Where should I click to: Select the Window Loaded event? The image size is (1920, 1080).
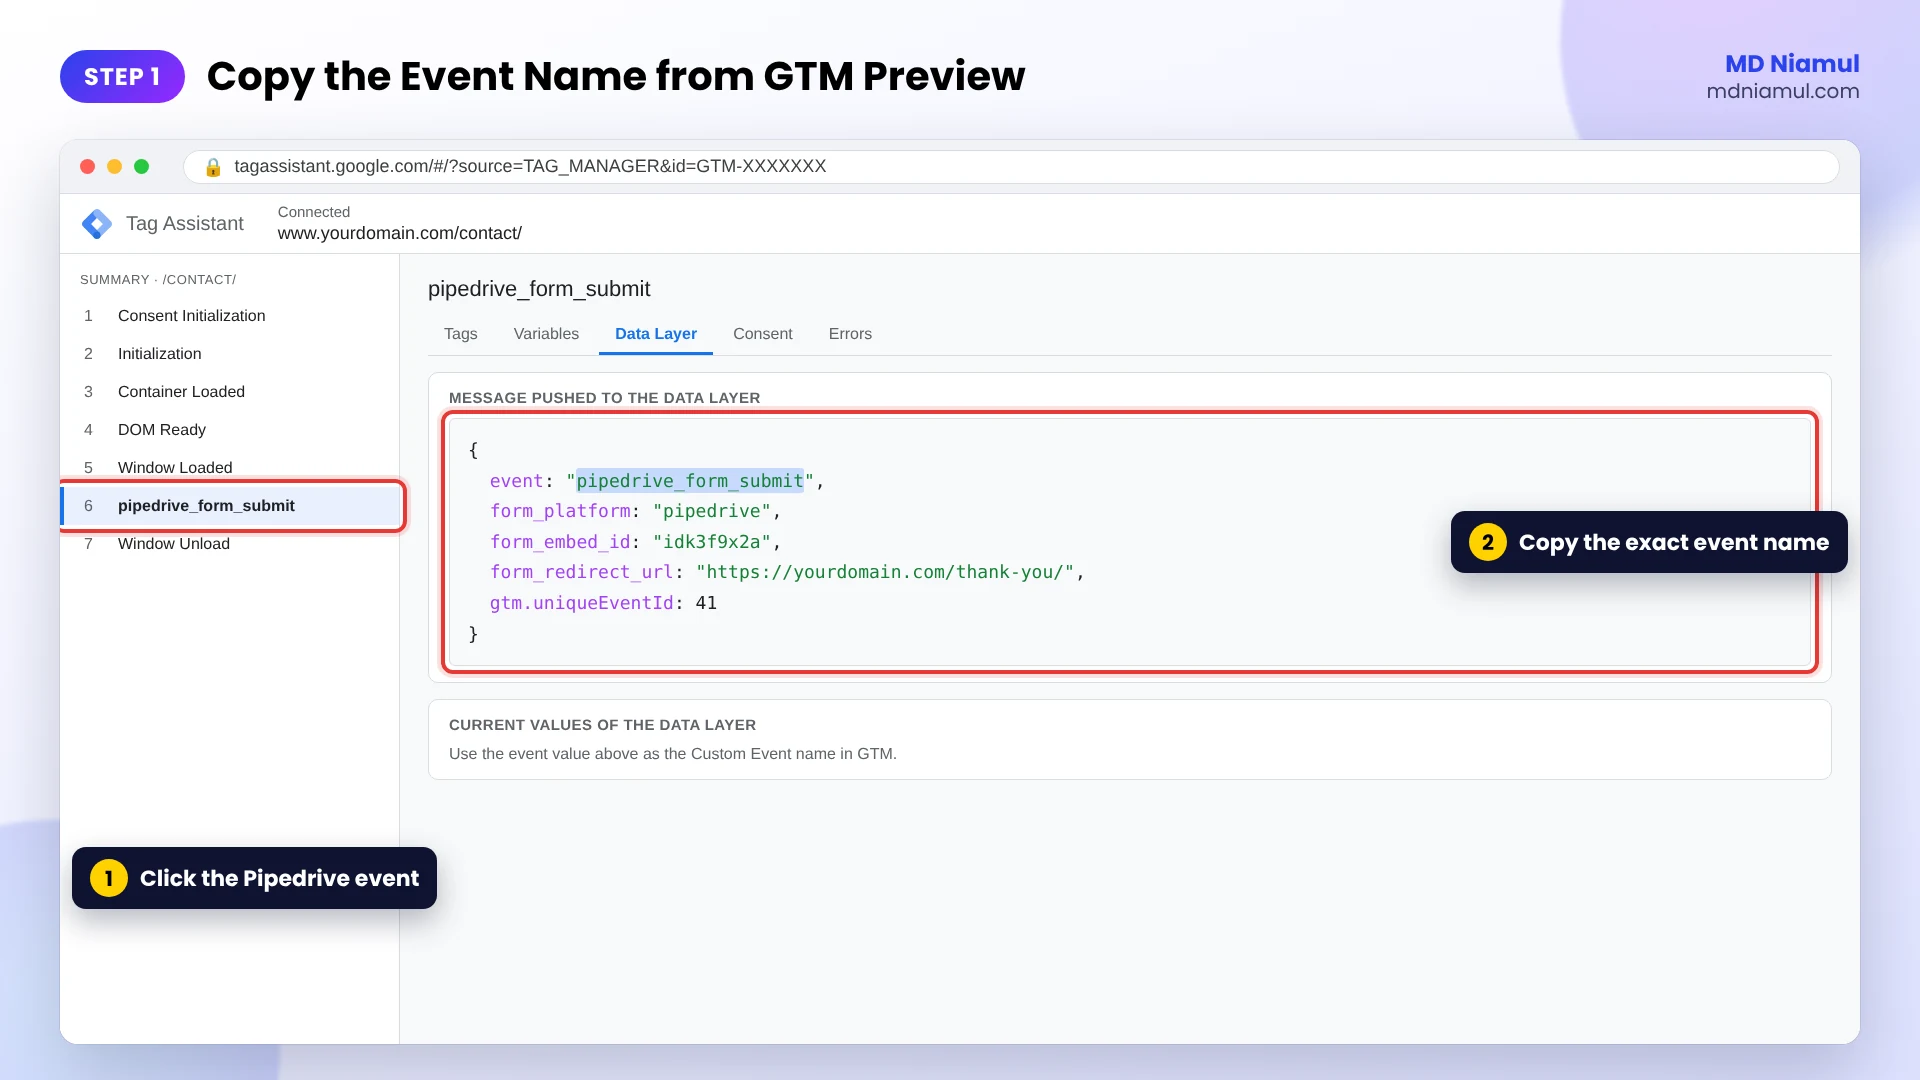pos(230,468)
